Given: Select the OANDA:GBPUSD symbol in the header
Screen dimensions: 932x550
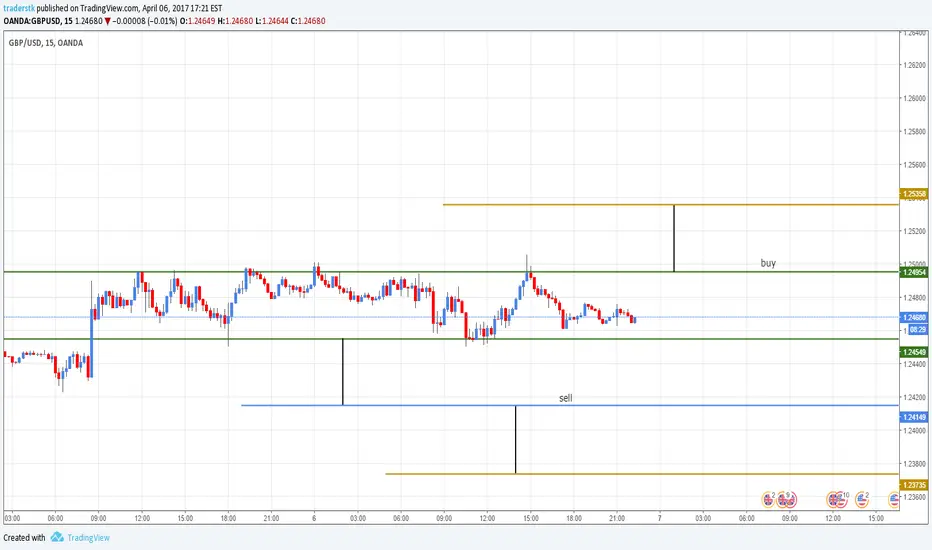Looking at the screenshot, I should 30,21.
